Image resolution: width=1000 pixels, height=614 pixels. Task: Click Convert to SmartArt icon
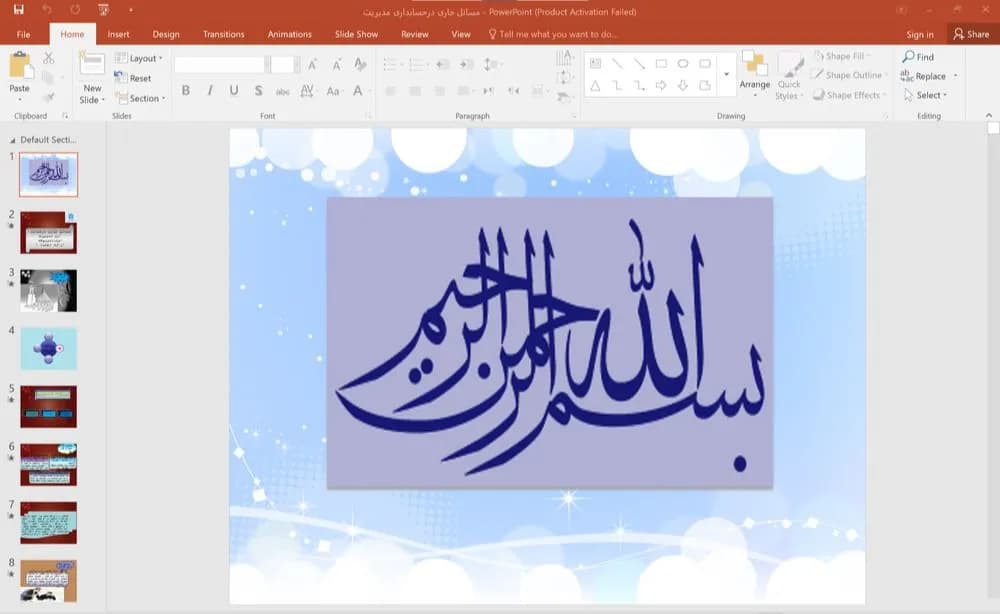pyautogui.click(x=564, y=97)
